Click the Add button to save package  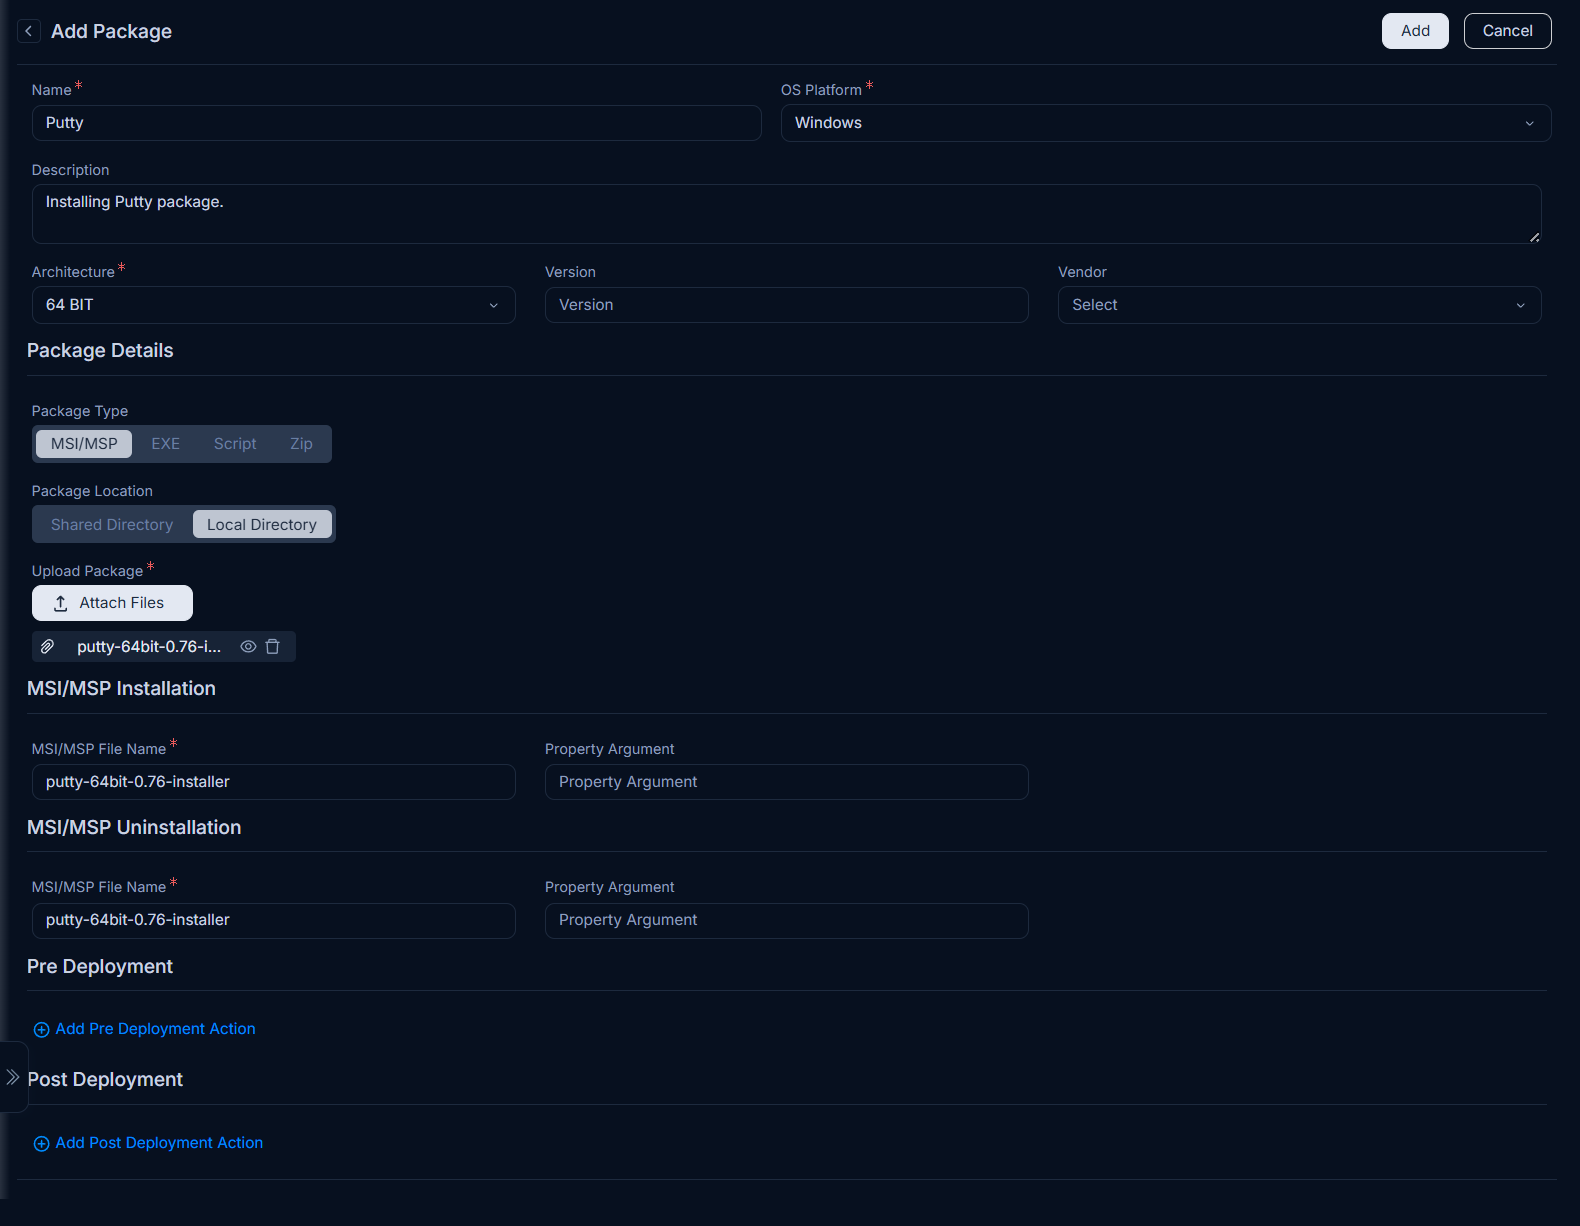(x=1415, y=31)
